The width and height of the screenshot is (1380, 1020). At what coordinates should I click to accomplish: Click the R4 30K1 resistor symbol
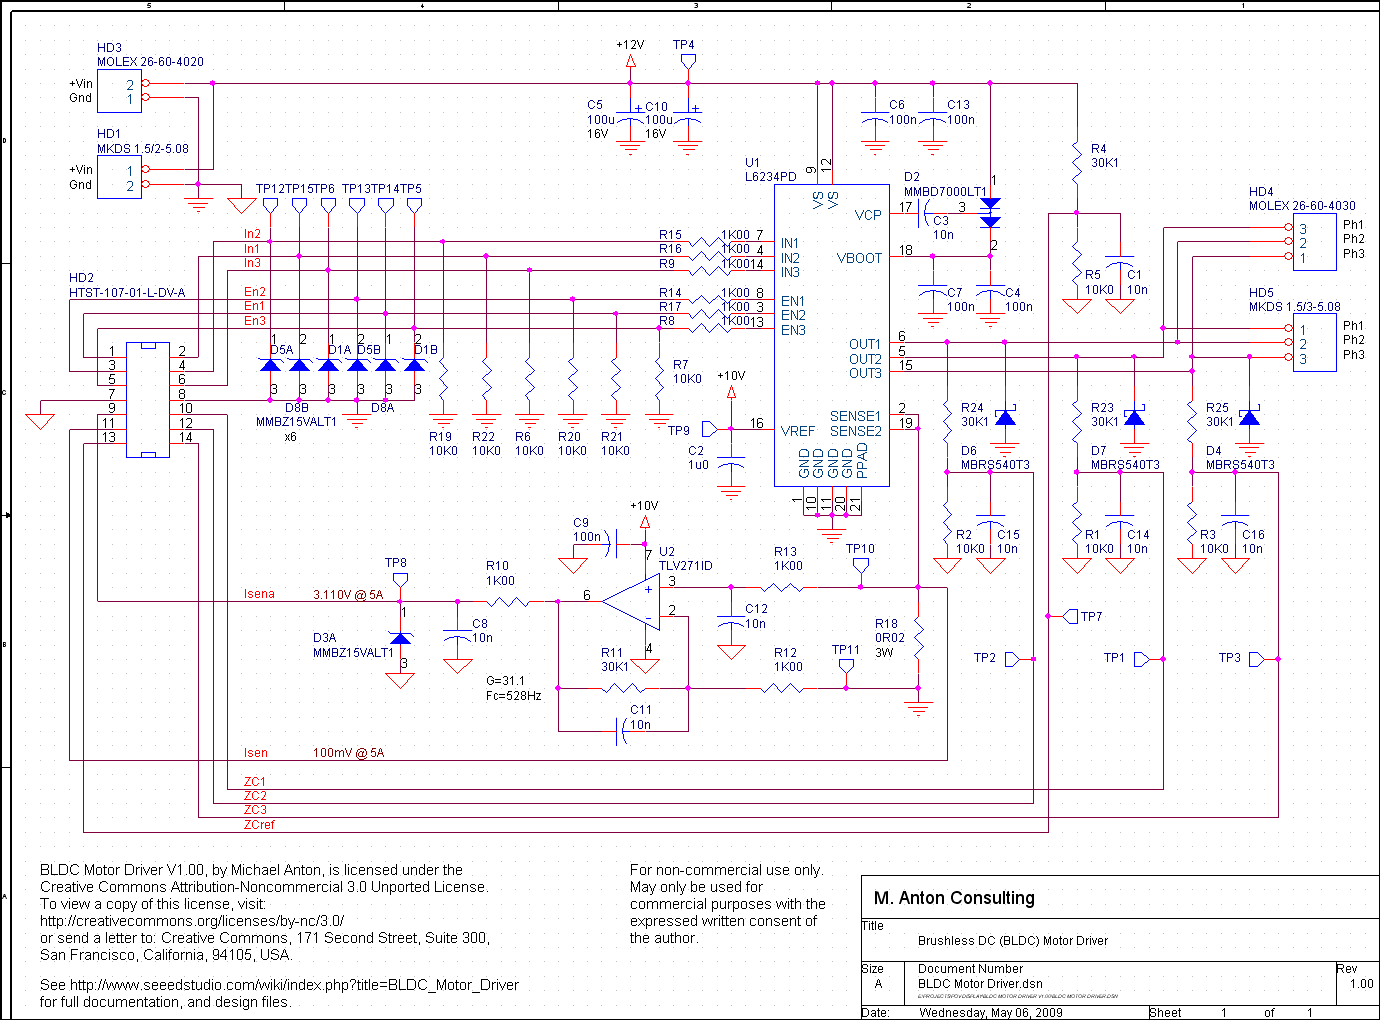(x=1076, y=162)
